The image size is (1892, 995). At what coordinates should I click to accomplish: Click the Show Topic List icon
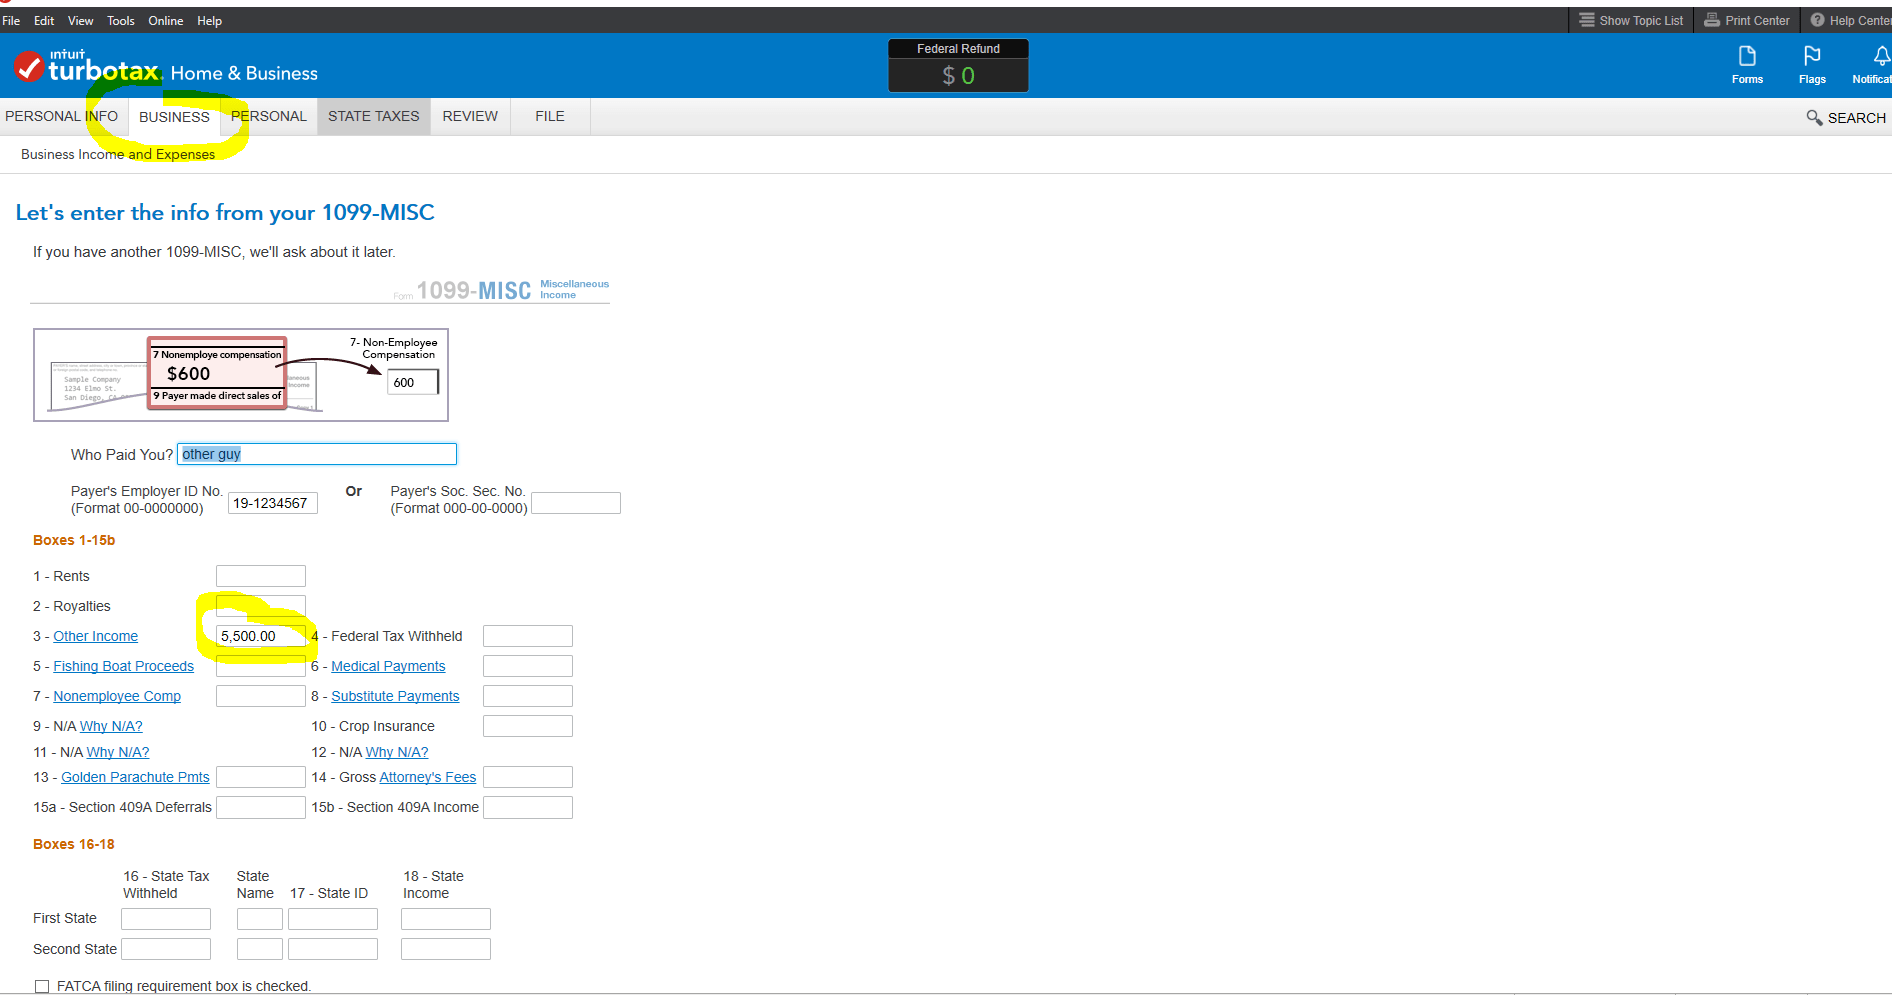coord(1587,20)
